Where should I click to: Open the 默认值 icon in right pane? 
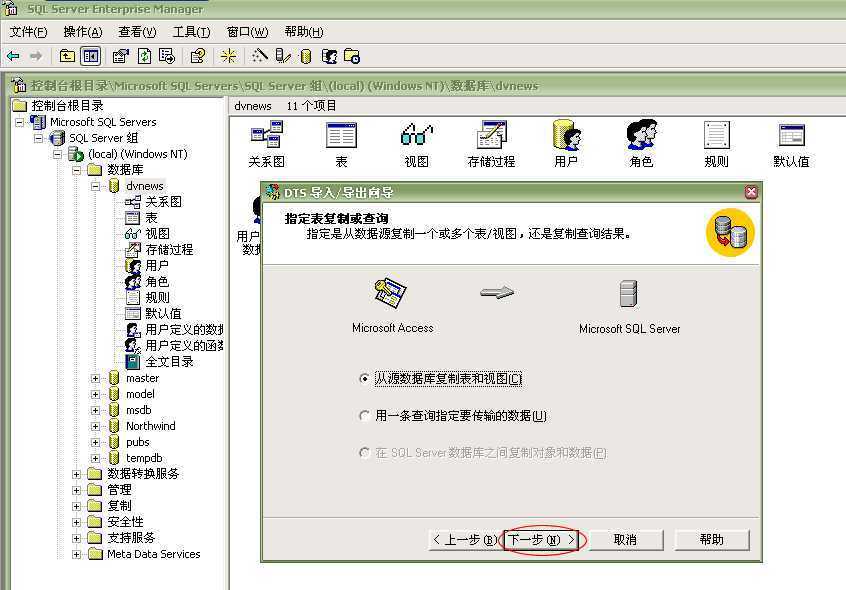pyautogui.click(x=792, y=144)
